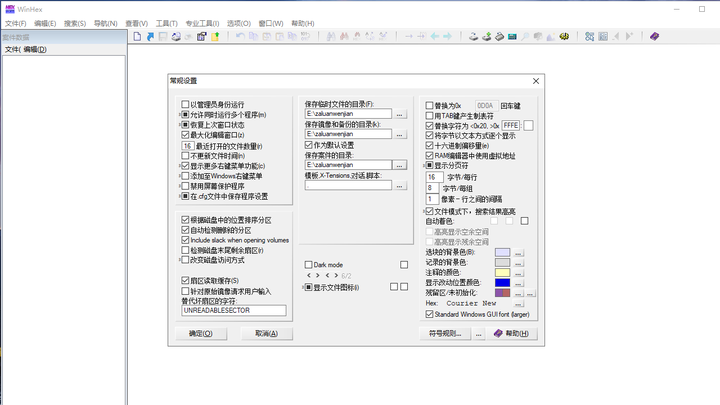This screenshot has width=720, height=405.
Task: Toggle 扇区读取缓存 checkbox
Action: click(185, 280)
